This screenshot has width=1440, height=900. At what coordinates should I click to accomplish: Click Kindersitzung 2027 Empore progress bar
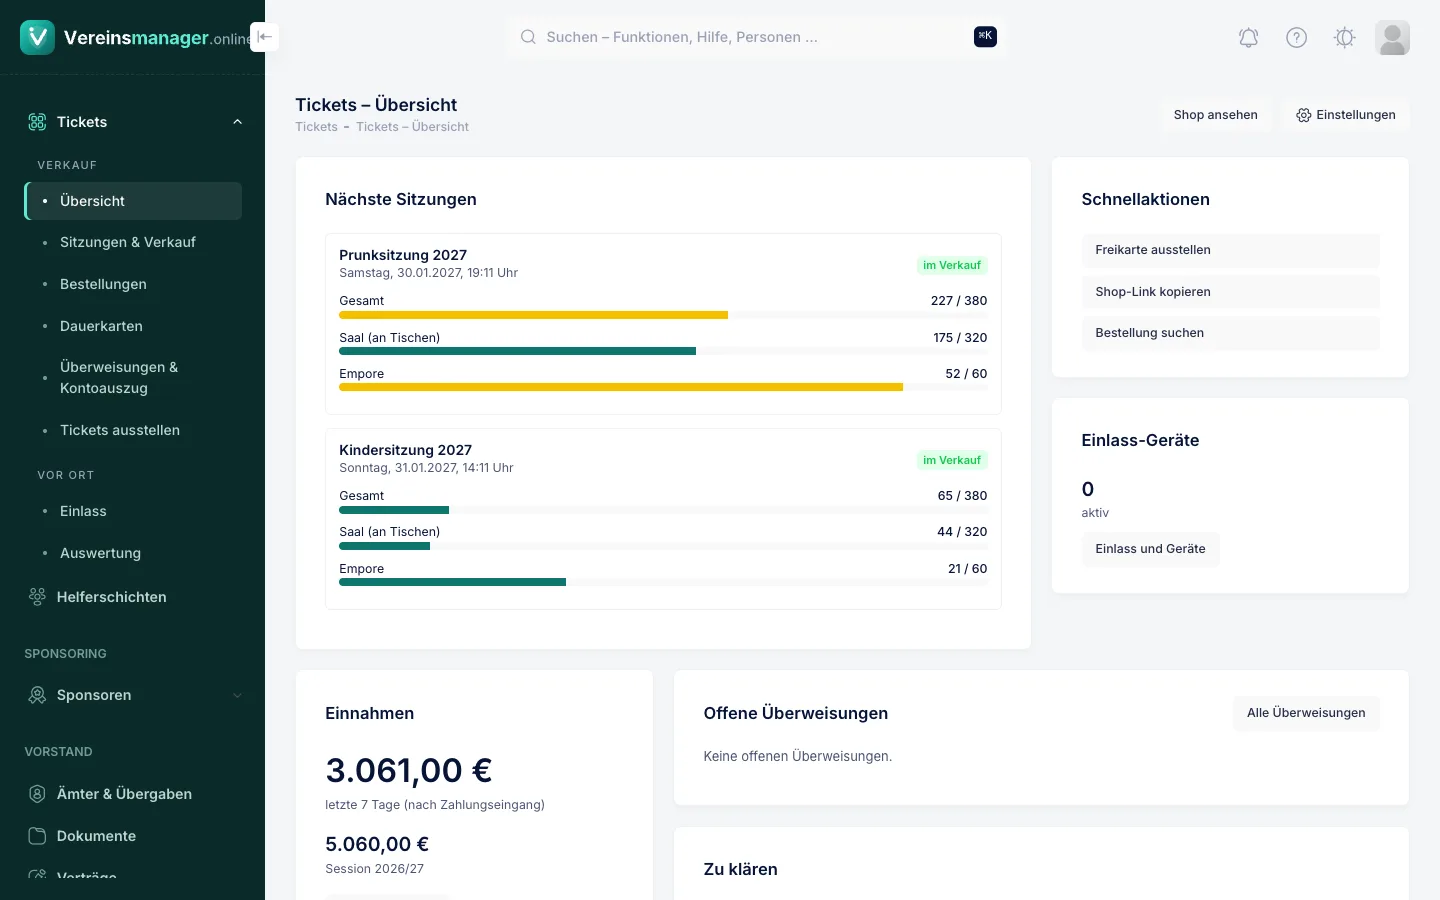[663, 582]
